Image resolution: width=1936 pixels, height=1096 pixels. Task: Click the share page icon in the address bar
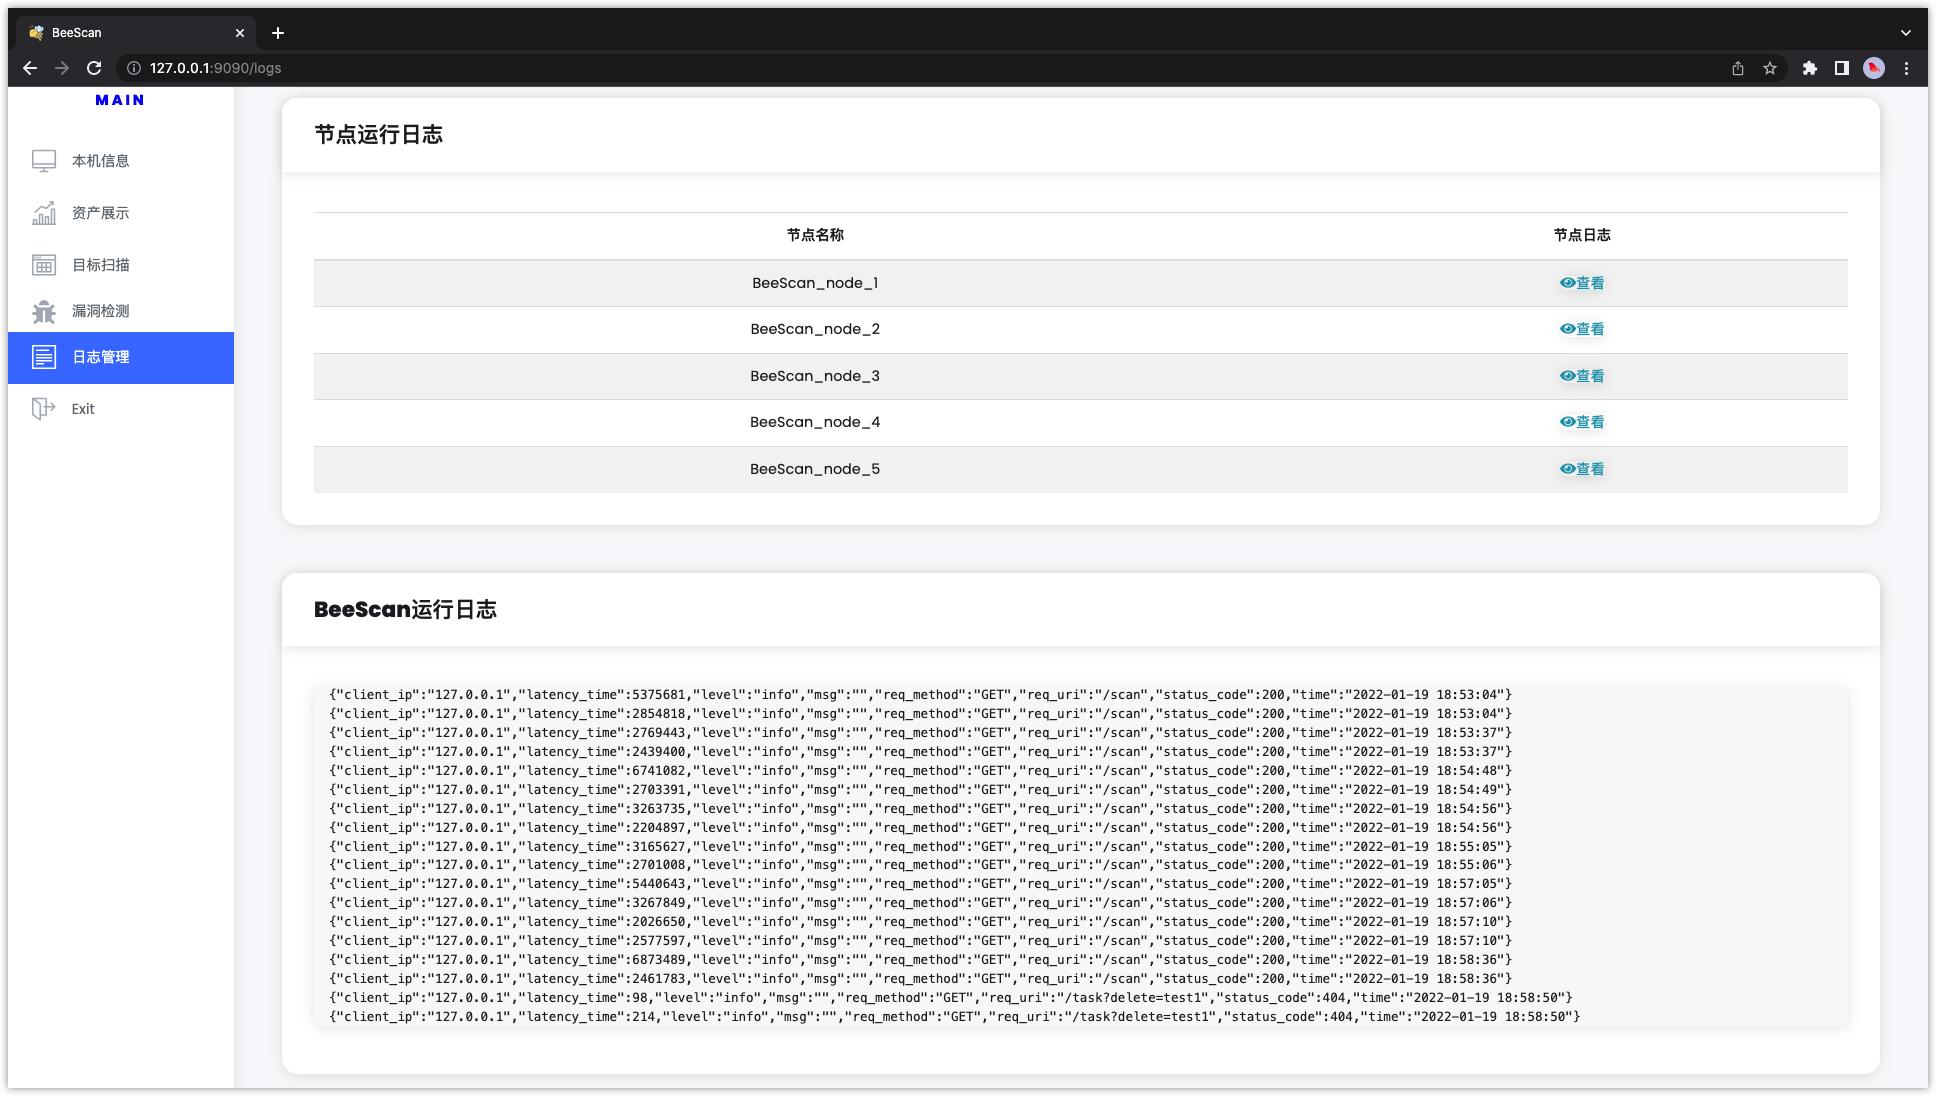tap(1738, 68)
